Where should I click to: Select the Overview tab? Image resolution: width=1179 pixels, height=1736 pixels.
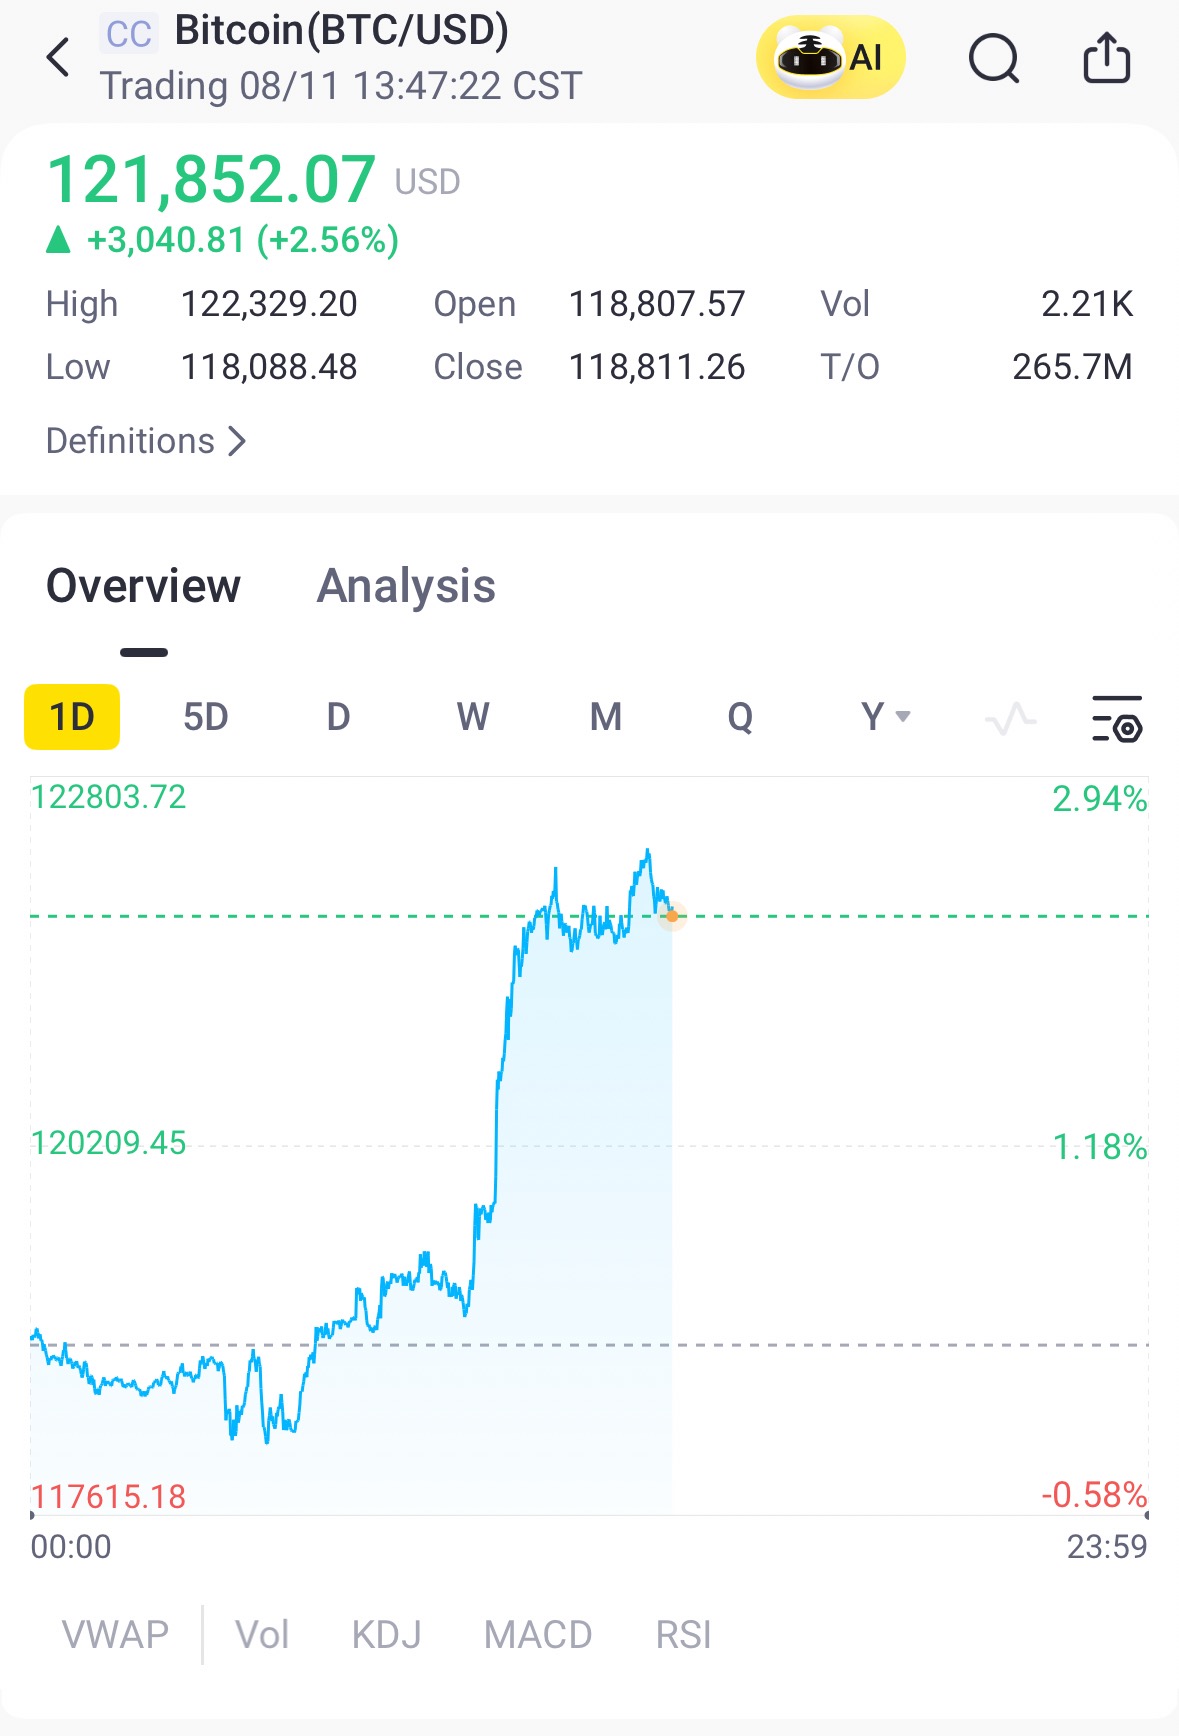(144, 586)
